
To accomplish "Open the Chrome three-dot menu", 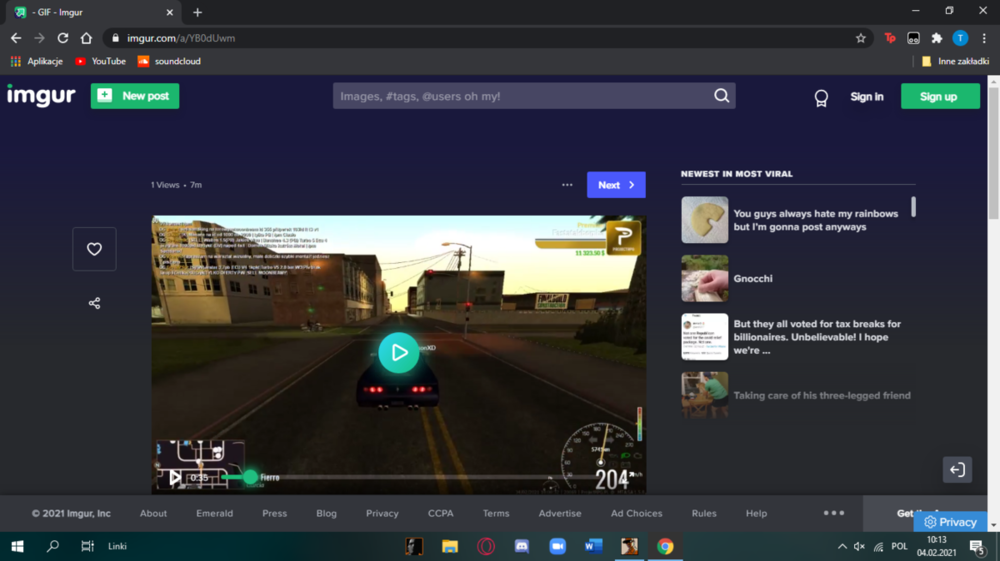I will coord(984,38).
